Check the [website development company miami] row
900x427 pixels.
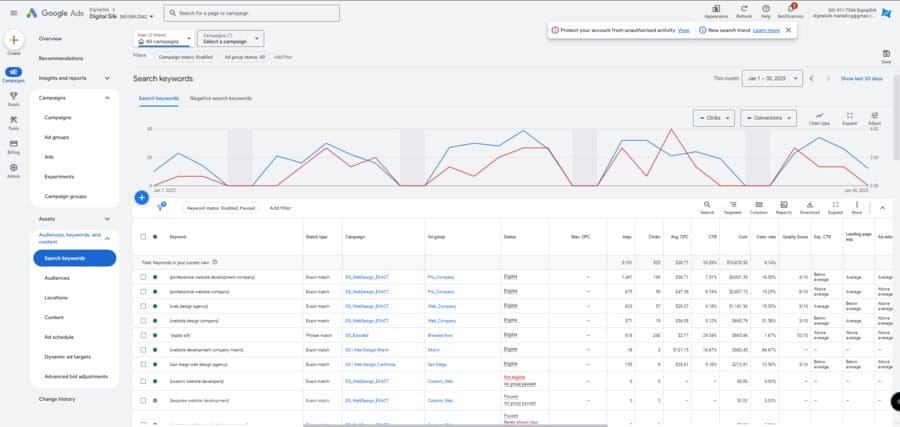(143, 350)
